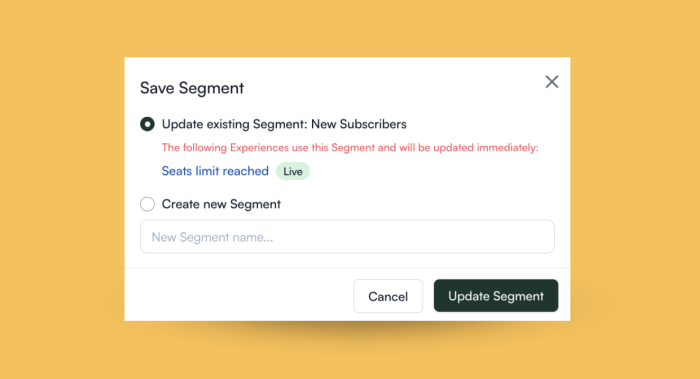Click the Save Segment dialog title
The image size is (700, 379).
coord(192,88)
